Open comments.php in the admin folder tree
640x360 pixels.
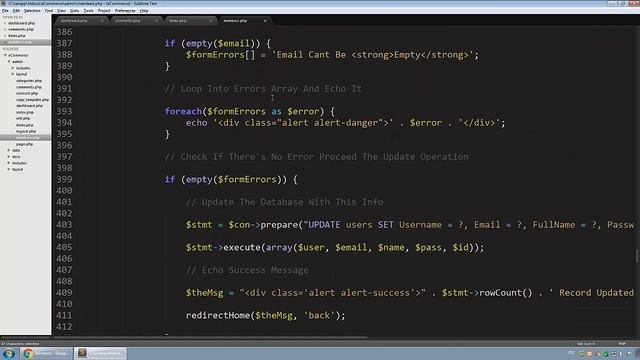pyautogui.click(x=29, y=87)
